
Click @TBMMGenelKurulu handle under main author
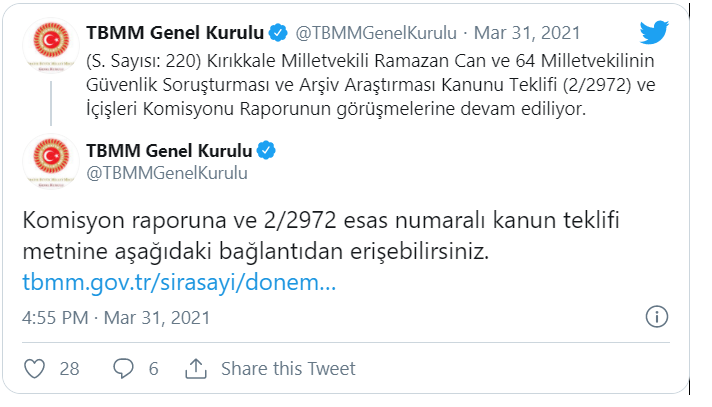pos(167,173)
